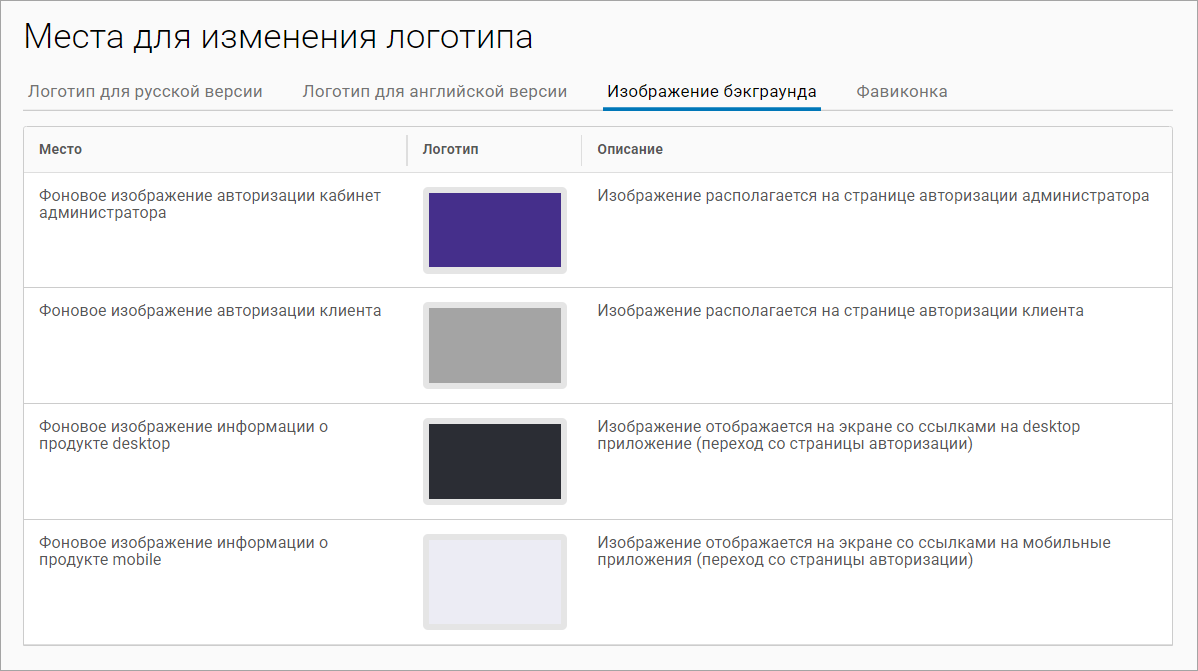The height and width of the screenshot is (671, 1198).
Task: Open the gray client authorization background thumbnail
Action: pyautogui.click(x=494, y=345)
